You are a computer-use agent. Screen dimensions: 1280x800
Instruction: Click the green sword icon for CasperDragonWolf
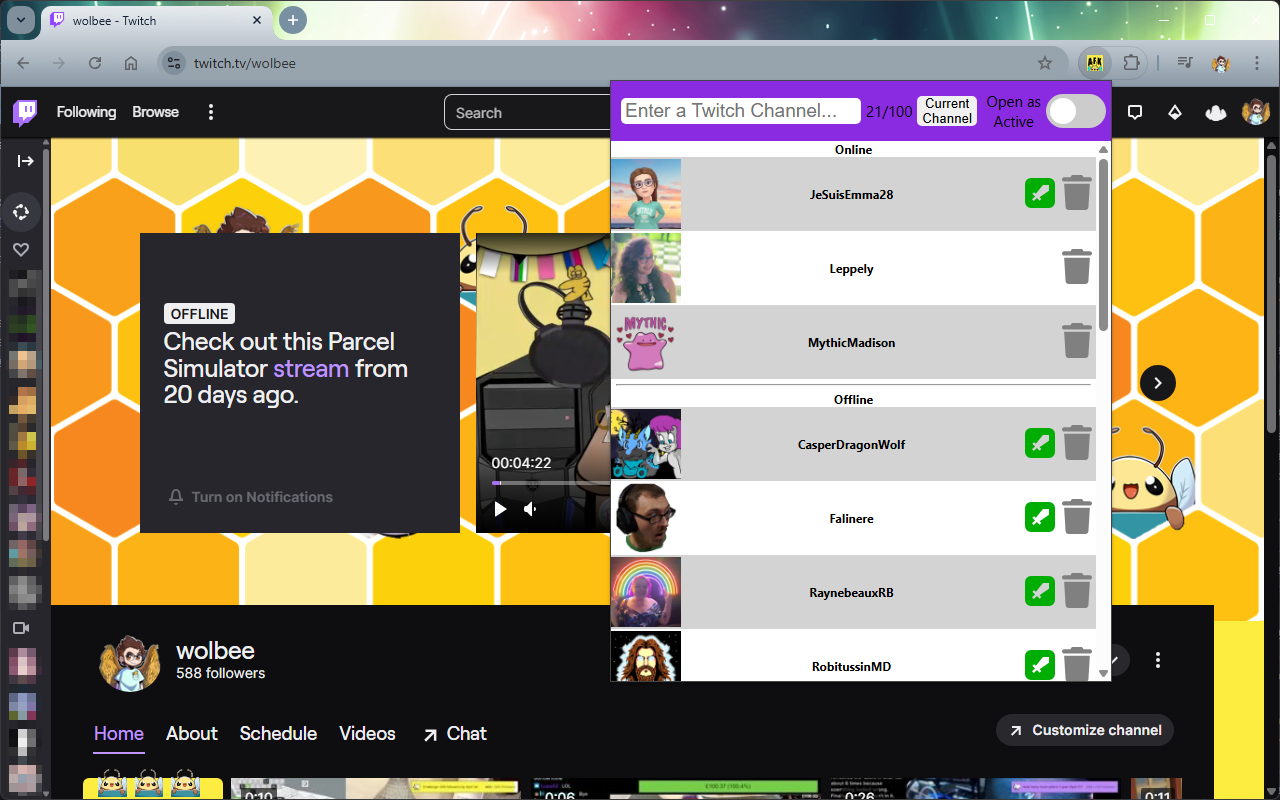(x=1040, y=444)
